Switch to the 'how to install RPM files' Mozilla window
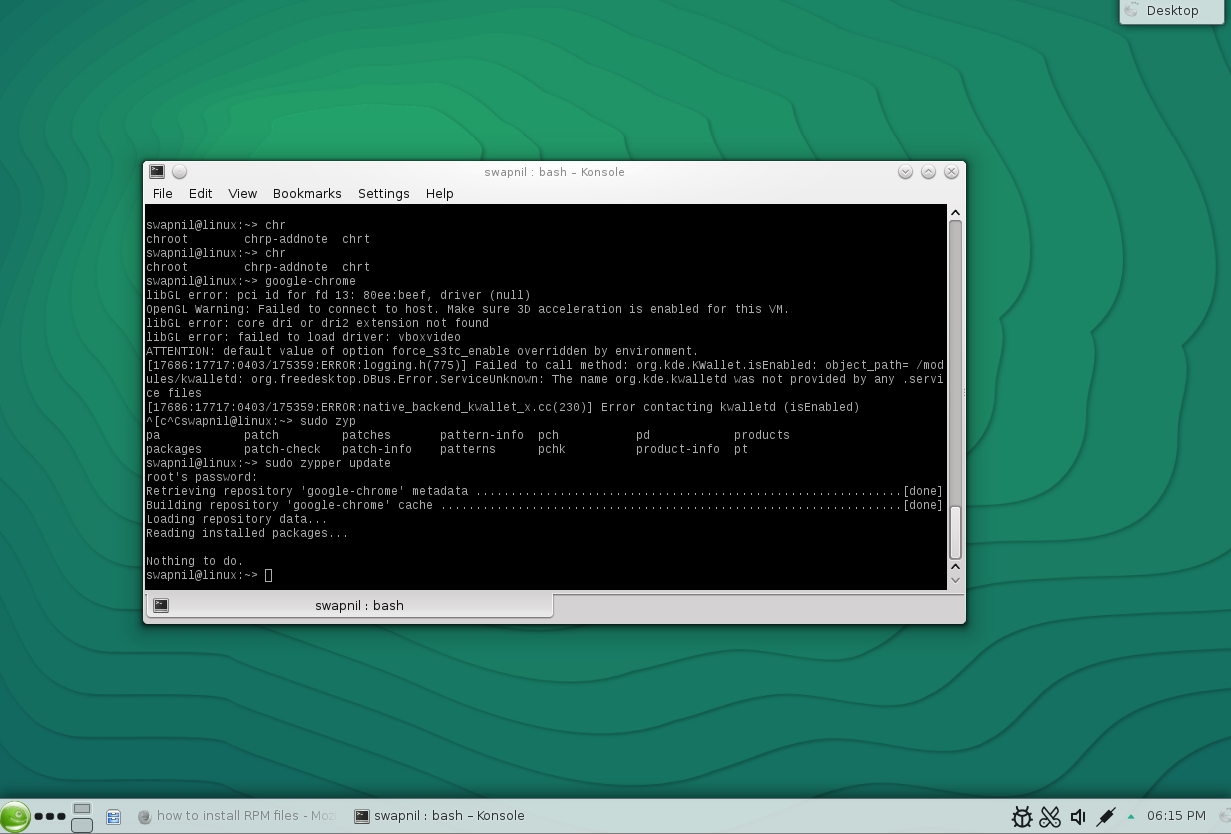The width and height of the screenshot is (1231, 834). pos(235,816)
